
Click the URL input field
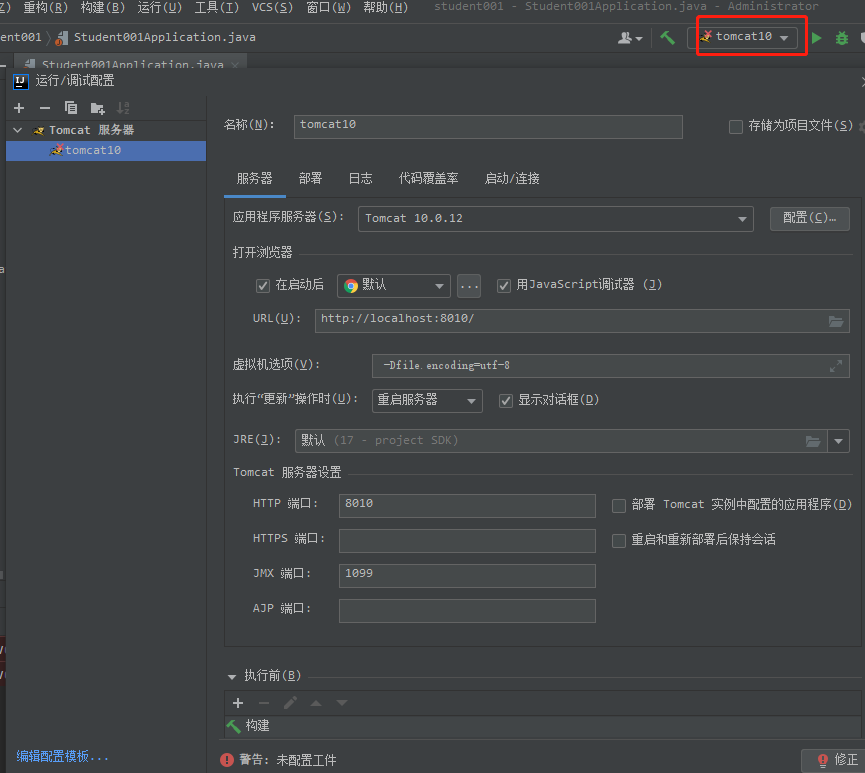(582, 321)
